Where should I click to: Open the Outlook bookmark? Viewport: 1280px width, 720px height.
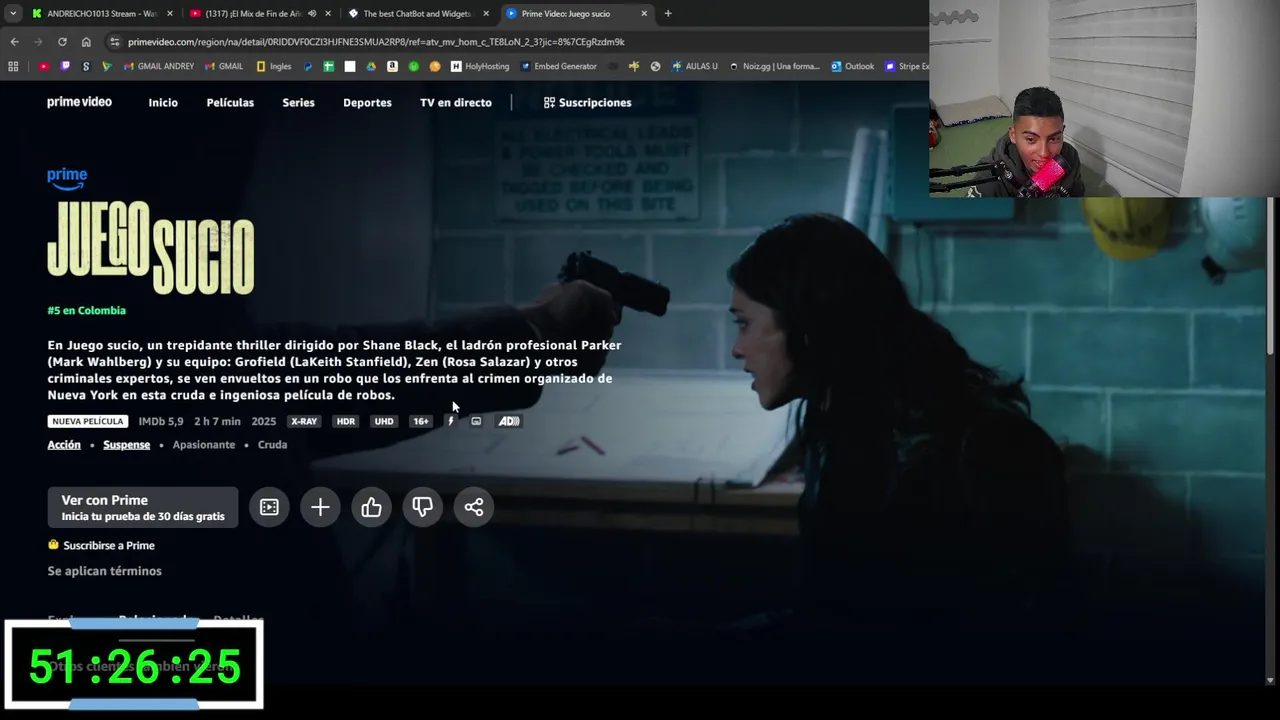852,66
